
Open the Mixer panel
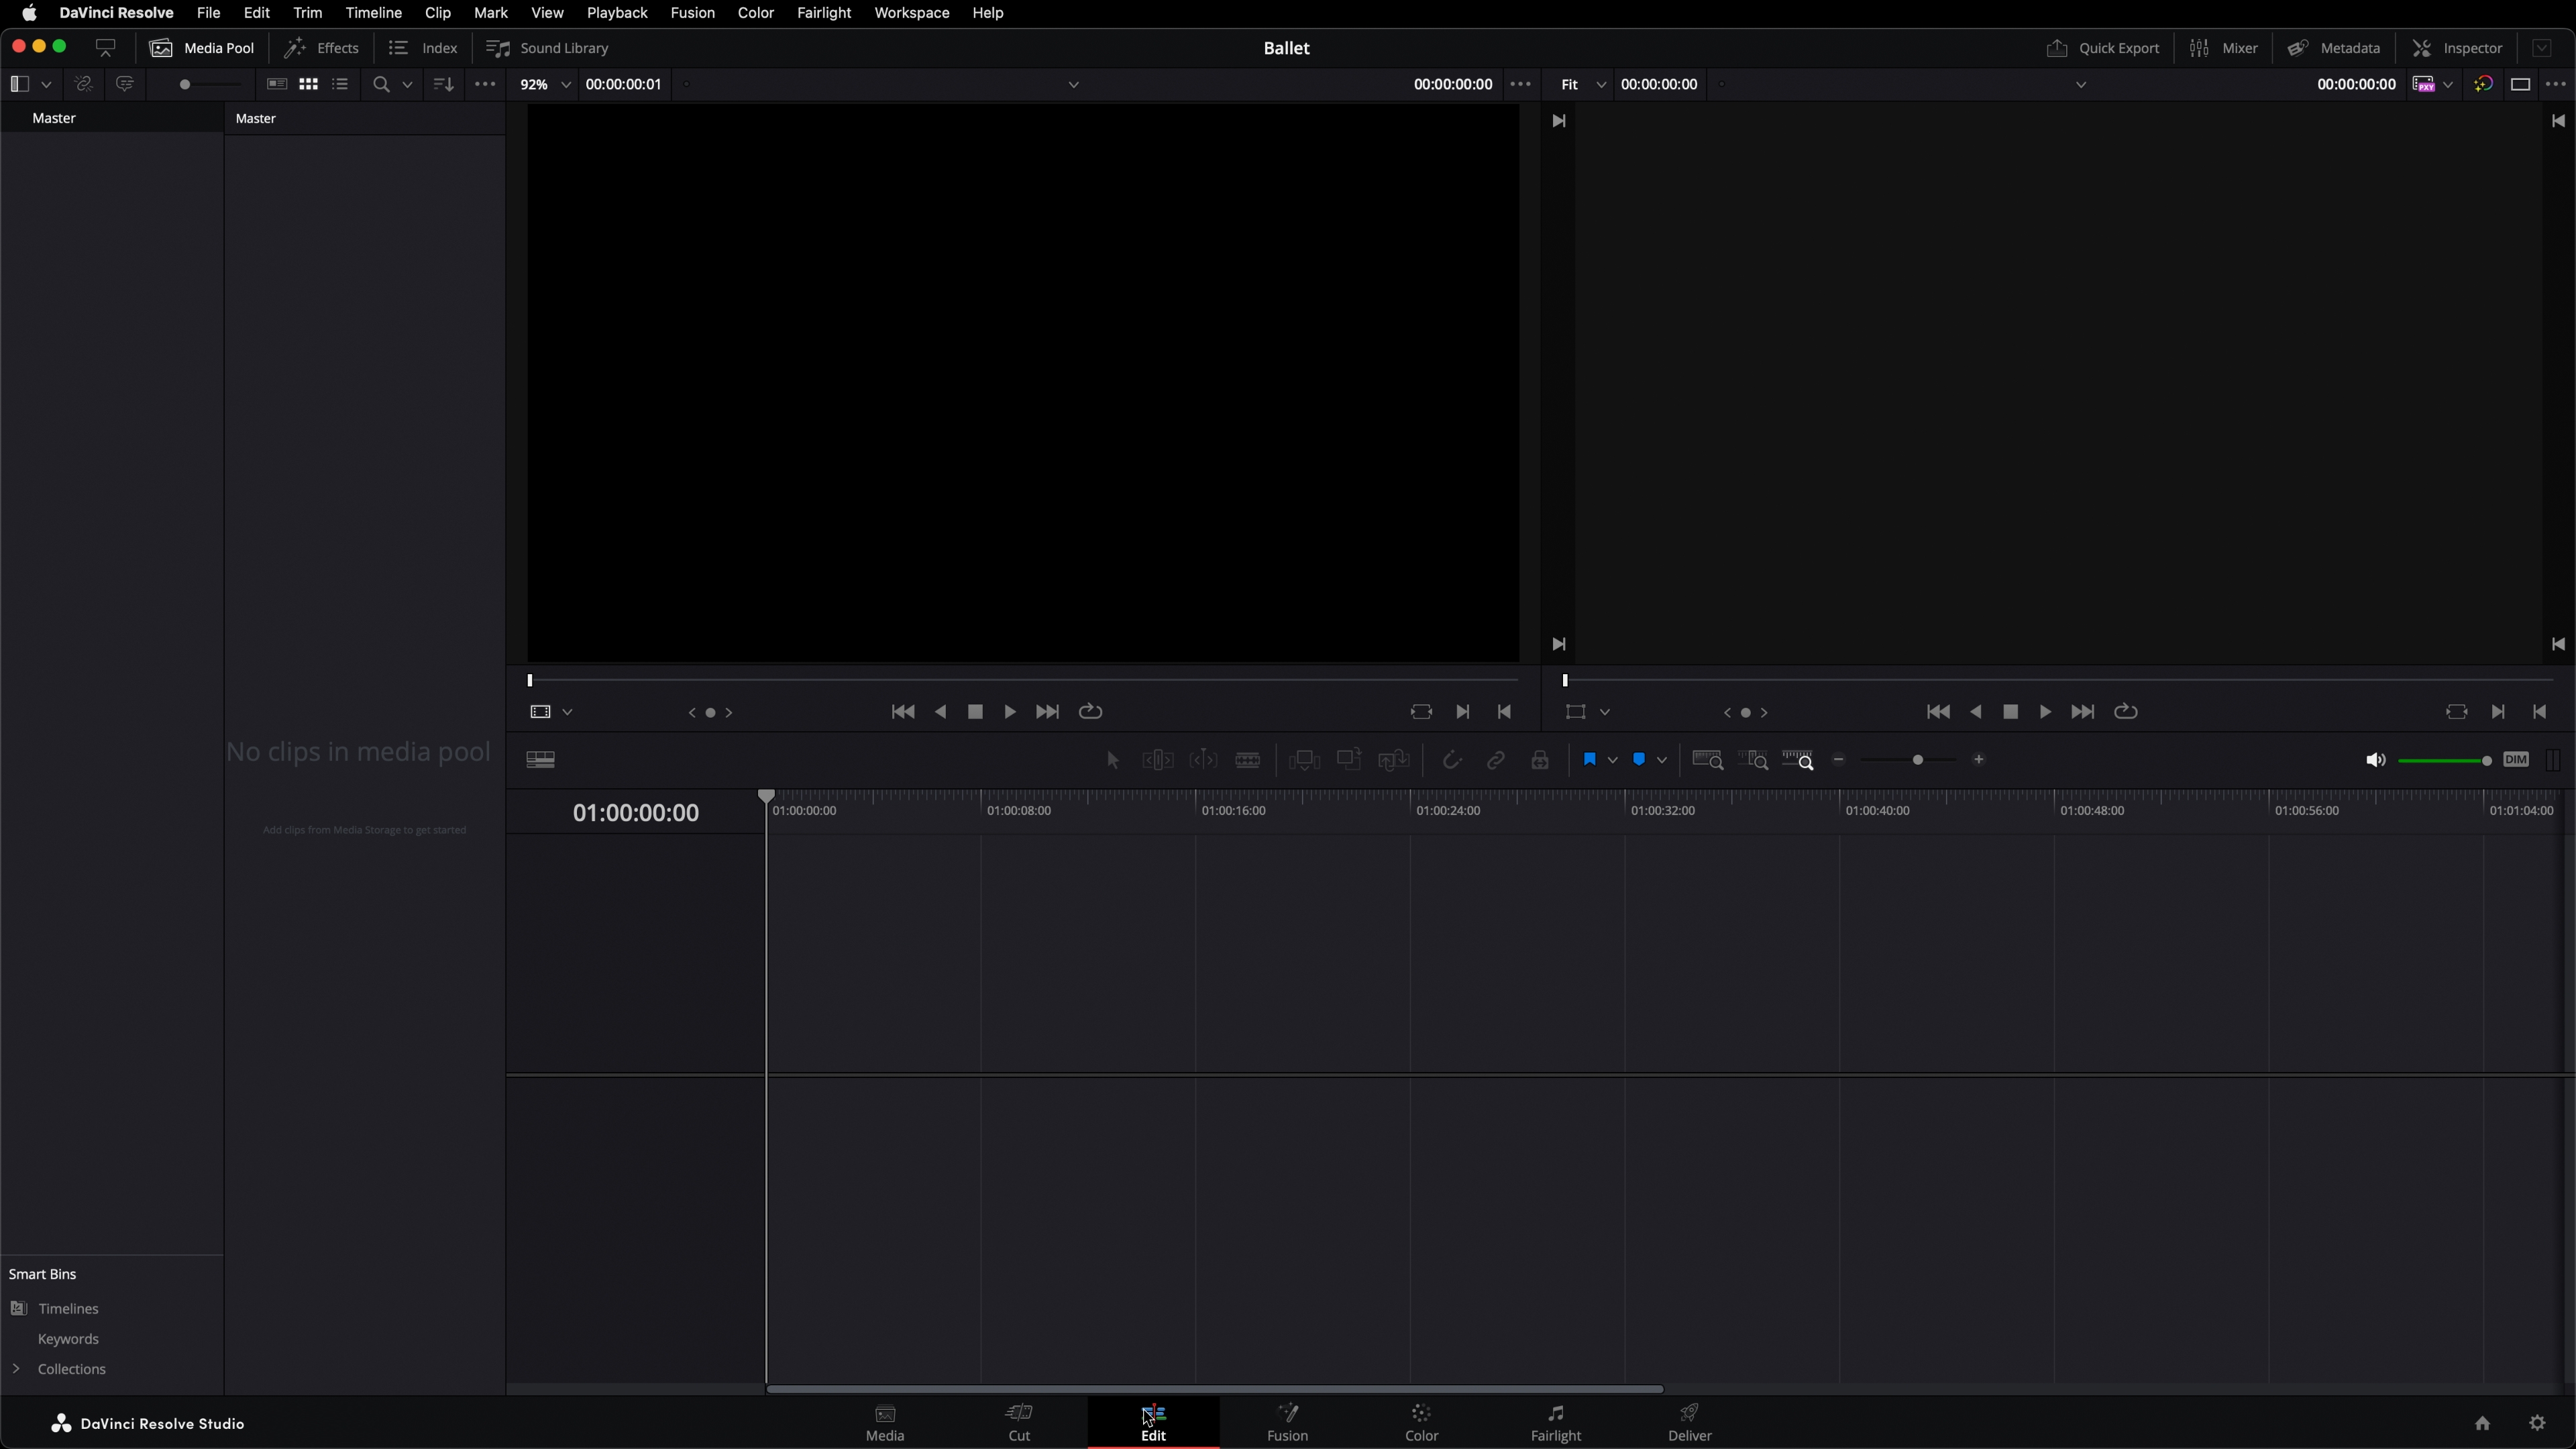point(2223,48)
